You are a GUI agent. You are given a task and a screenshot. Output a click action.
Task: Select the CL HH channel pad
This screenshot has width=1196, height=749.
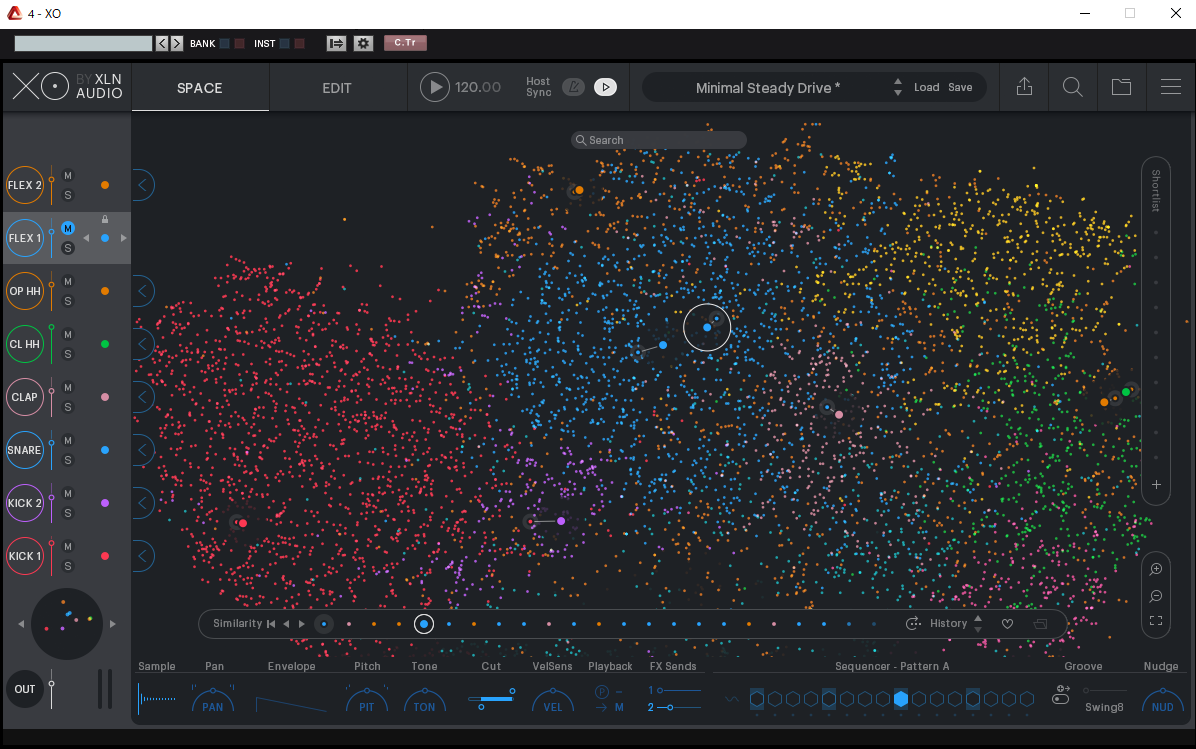click(25, 344)
